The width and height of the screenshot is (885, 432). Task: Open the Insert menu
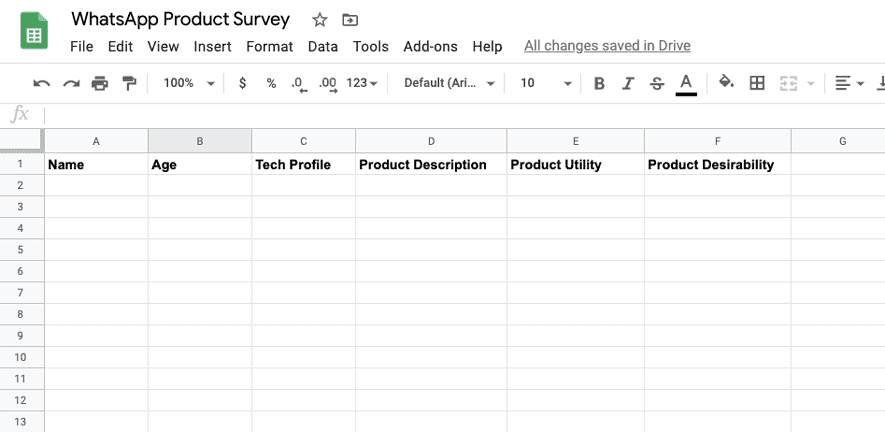click(x=212, y=46)
